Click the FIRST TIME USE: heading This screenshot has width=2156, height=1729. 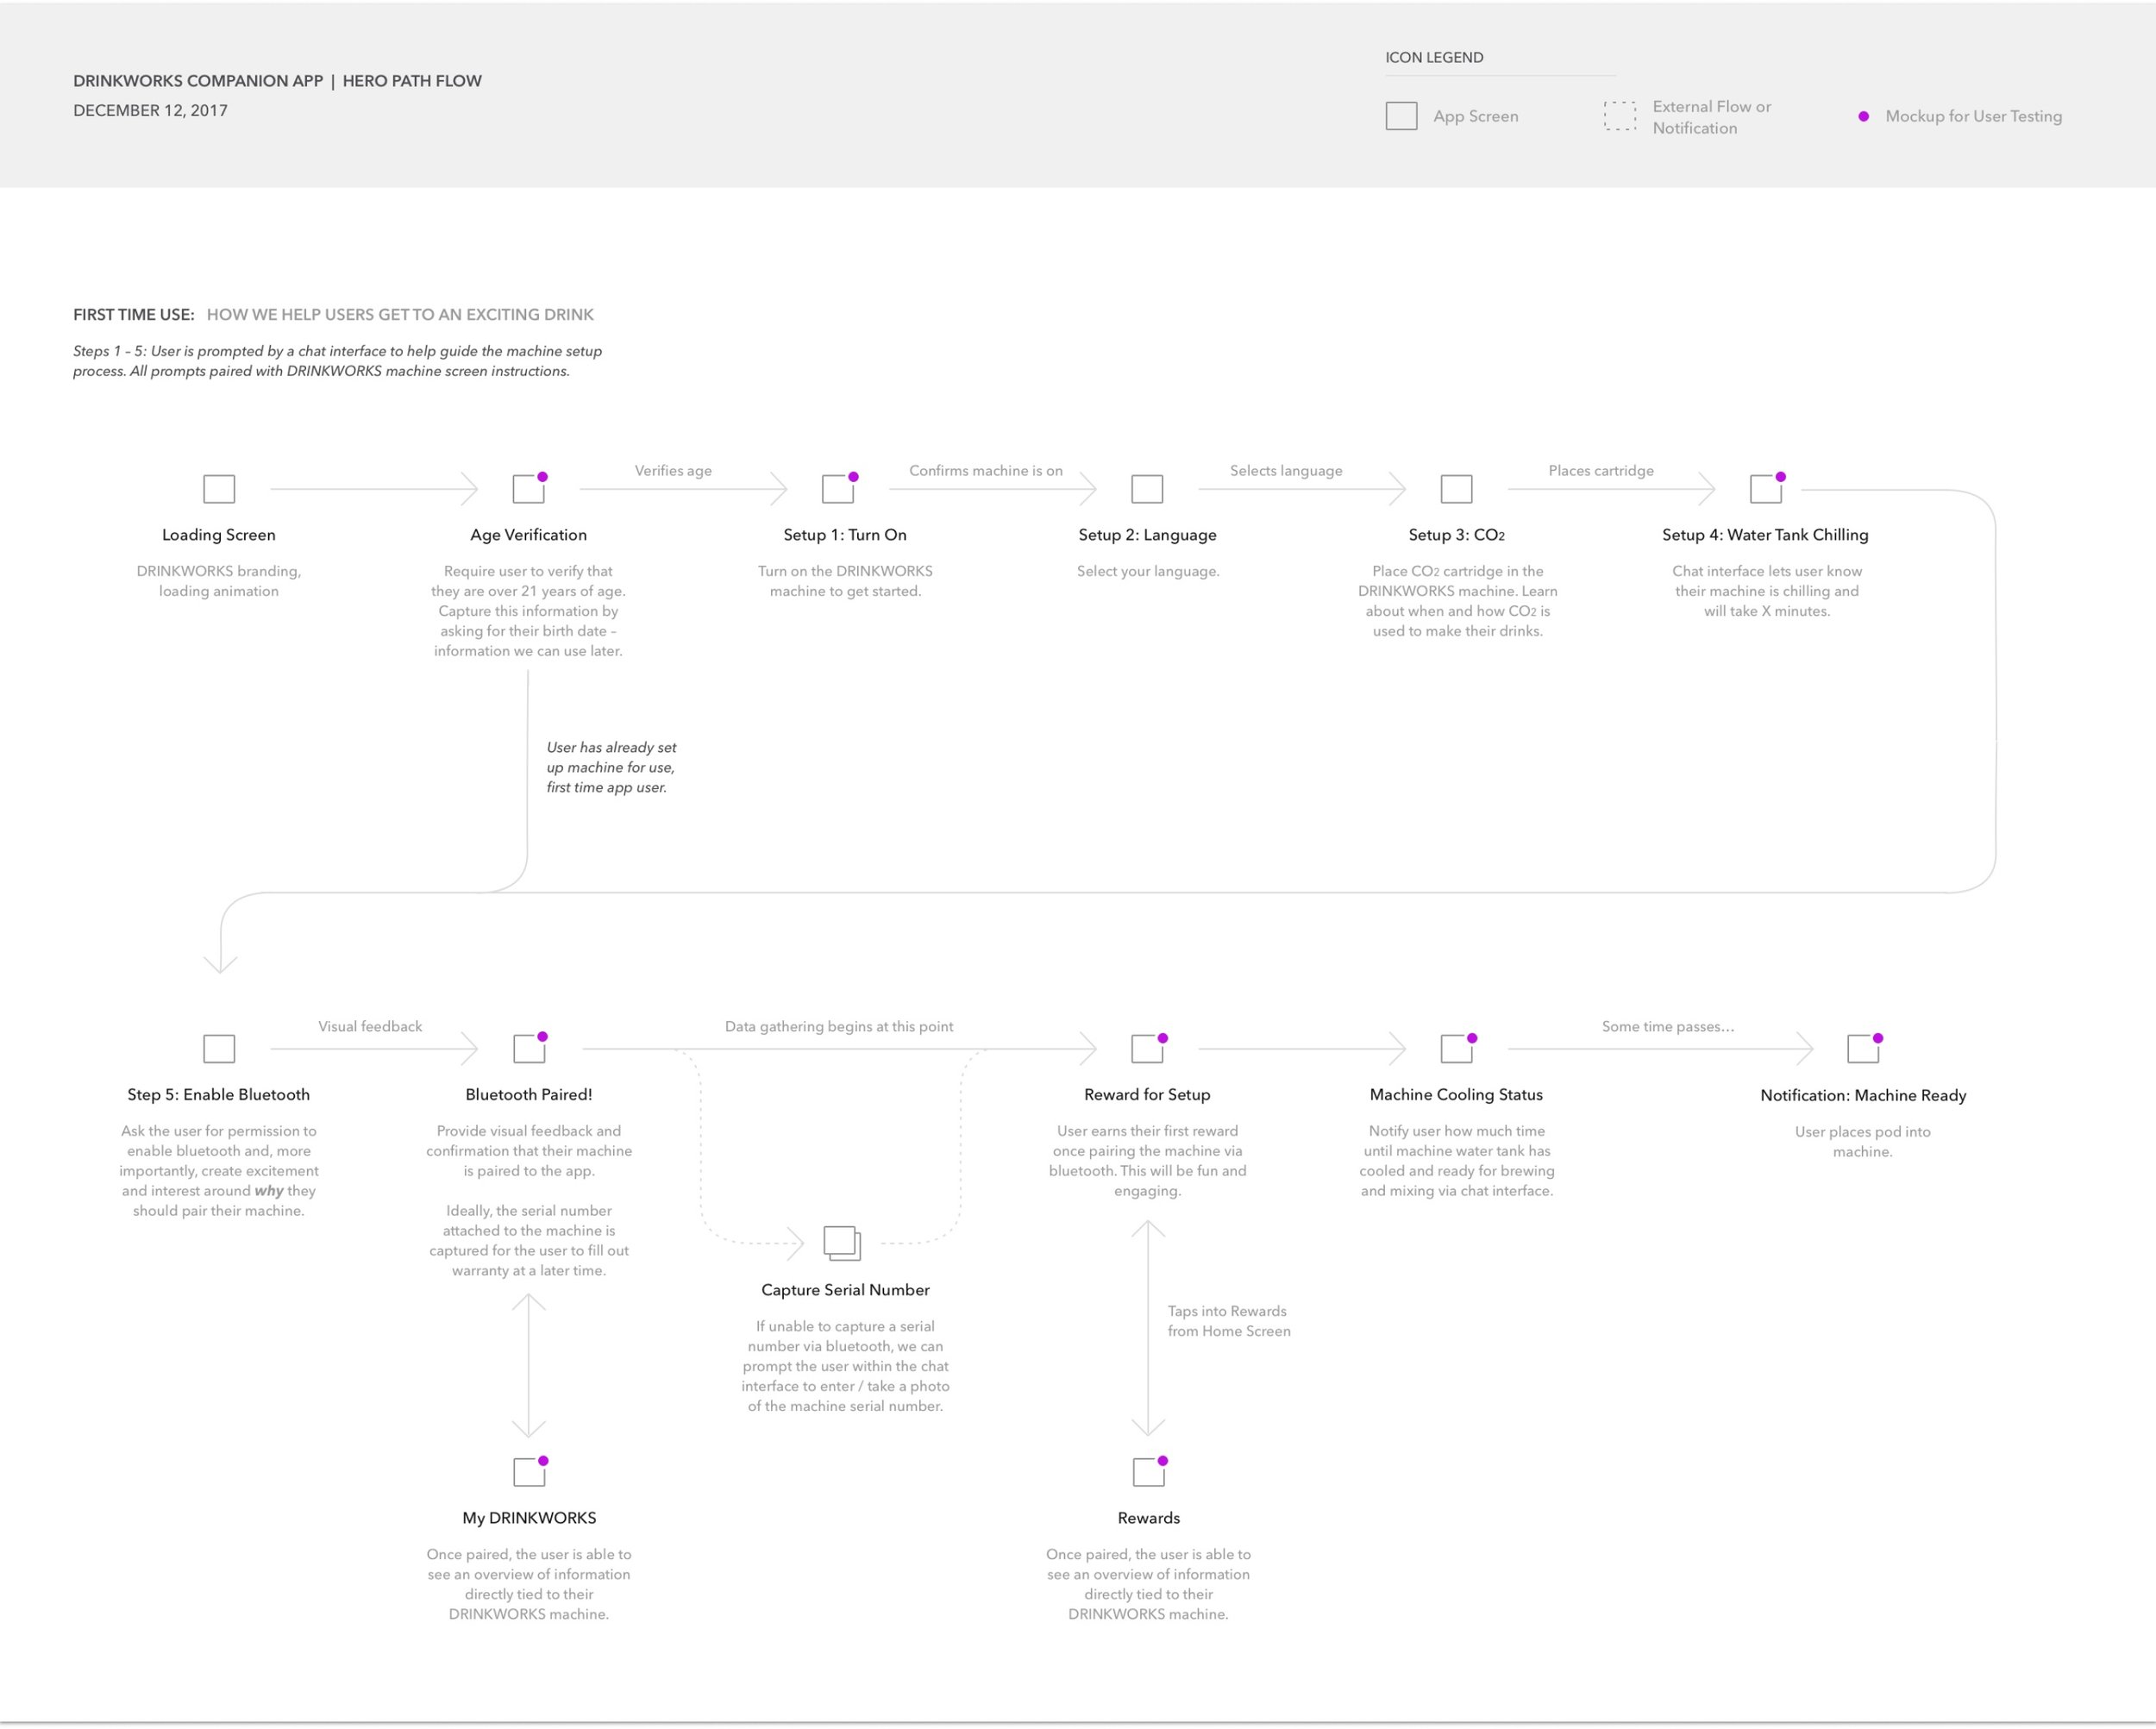tap(134, 315)
